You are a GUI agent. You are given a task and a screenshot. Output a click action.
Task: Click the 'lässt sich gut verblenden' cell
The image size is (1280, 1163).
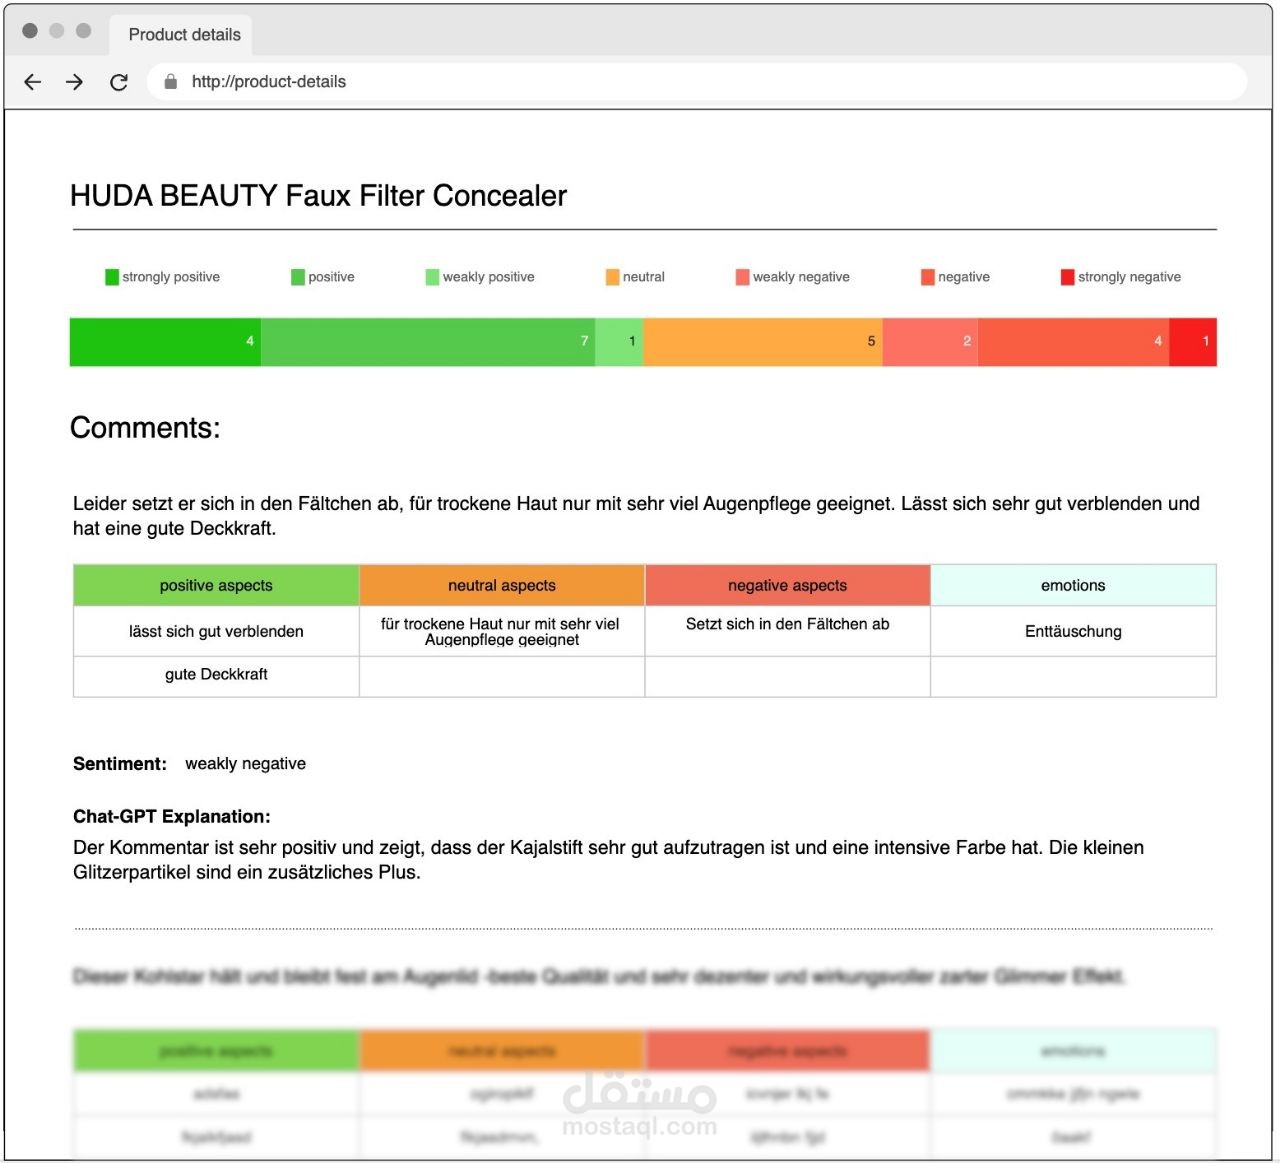click(x=216, y=631)
